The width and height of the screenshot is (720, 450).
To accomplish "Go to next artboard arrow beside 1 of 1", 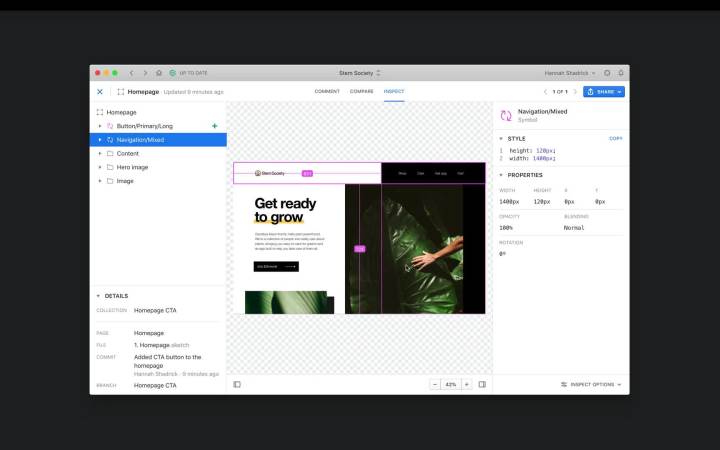I will tap(575, 92).
